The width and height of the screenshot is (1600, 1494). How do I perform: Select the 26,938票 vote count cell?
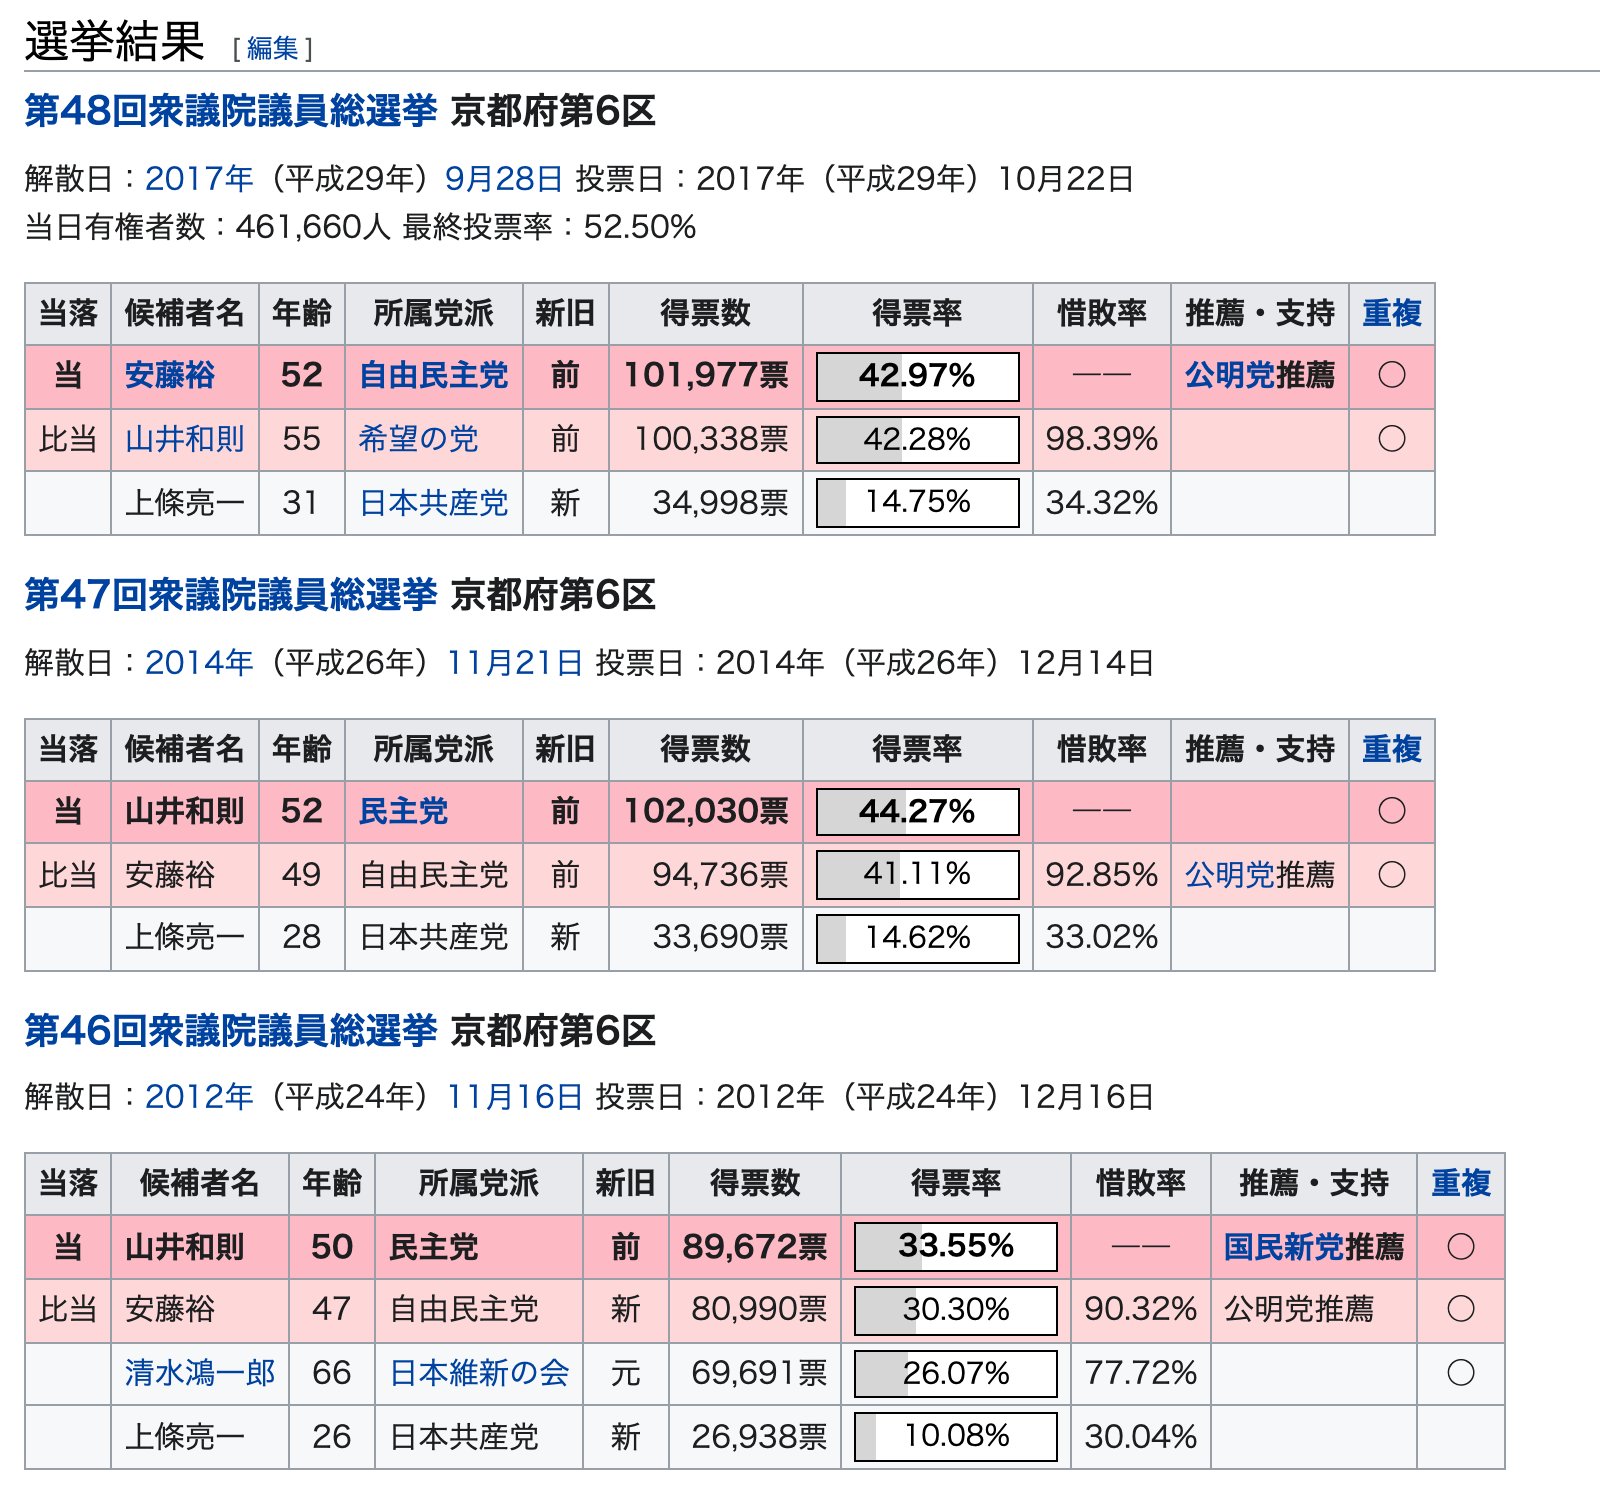pos(755,1436)
